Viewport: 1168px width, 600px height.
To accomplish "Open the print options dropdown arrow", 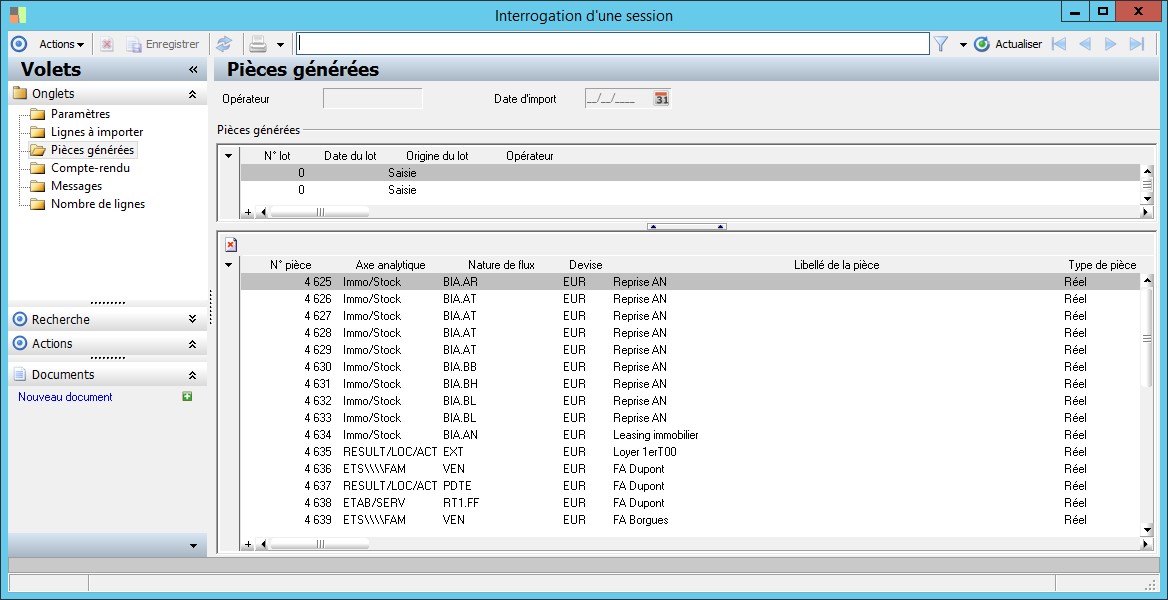I will click(280, 44).
